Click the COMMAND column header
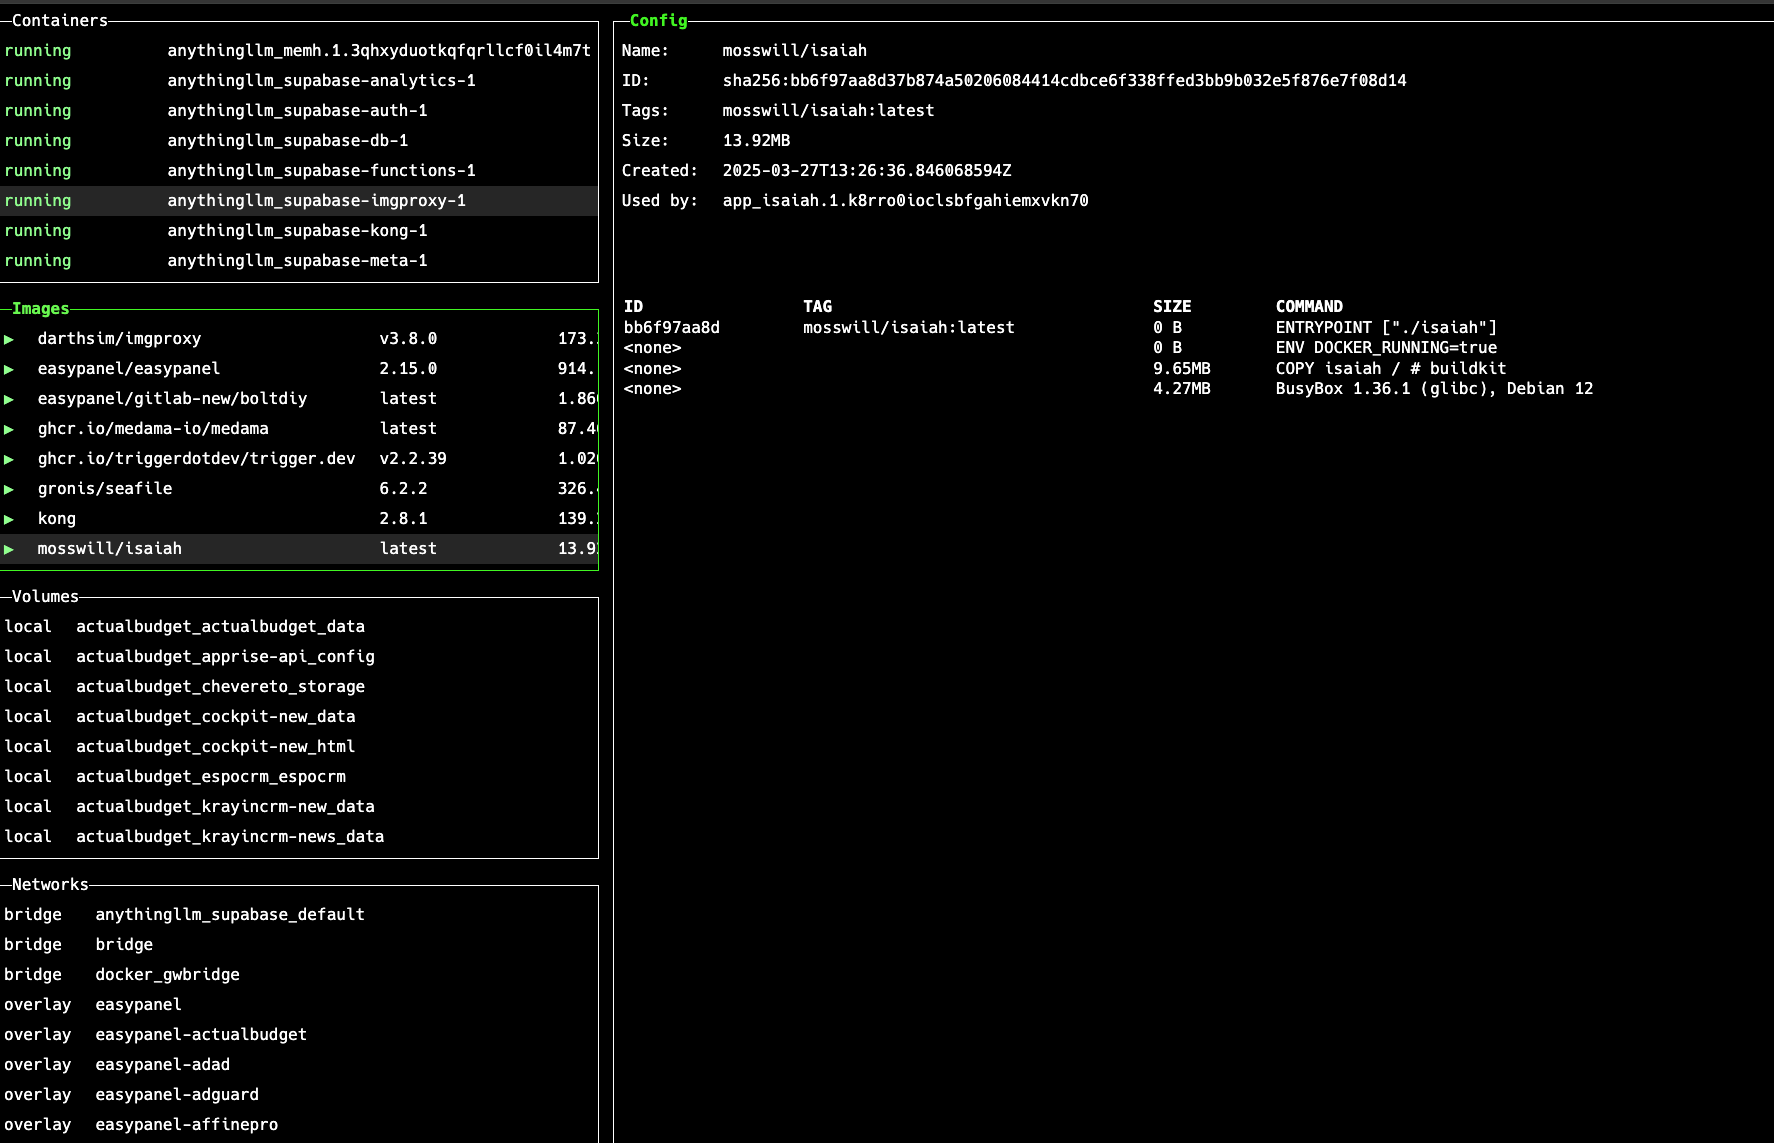 tap(1309, 306)
